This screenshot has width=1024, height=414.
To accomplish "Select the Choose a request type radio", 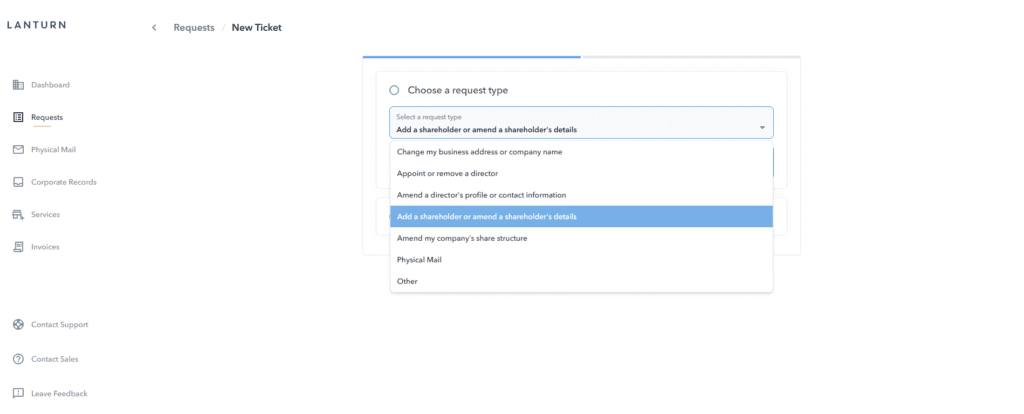I will pos(394,90).
